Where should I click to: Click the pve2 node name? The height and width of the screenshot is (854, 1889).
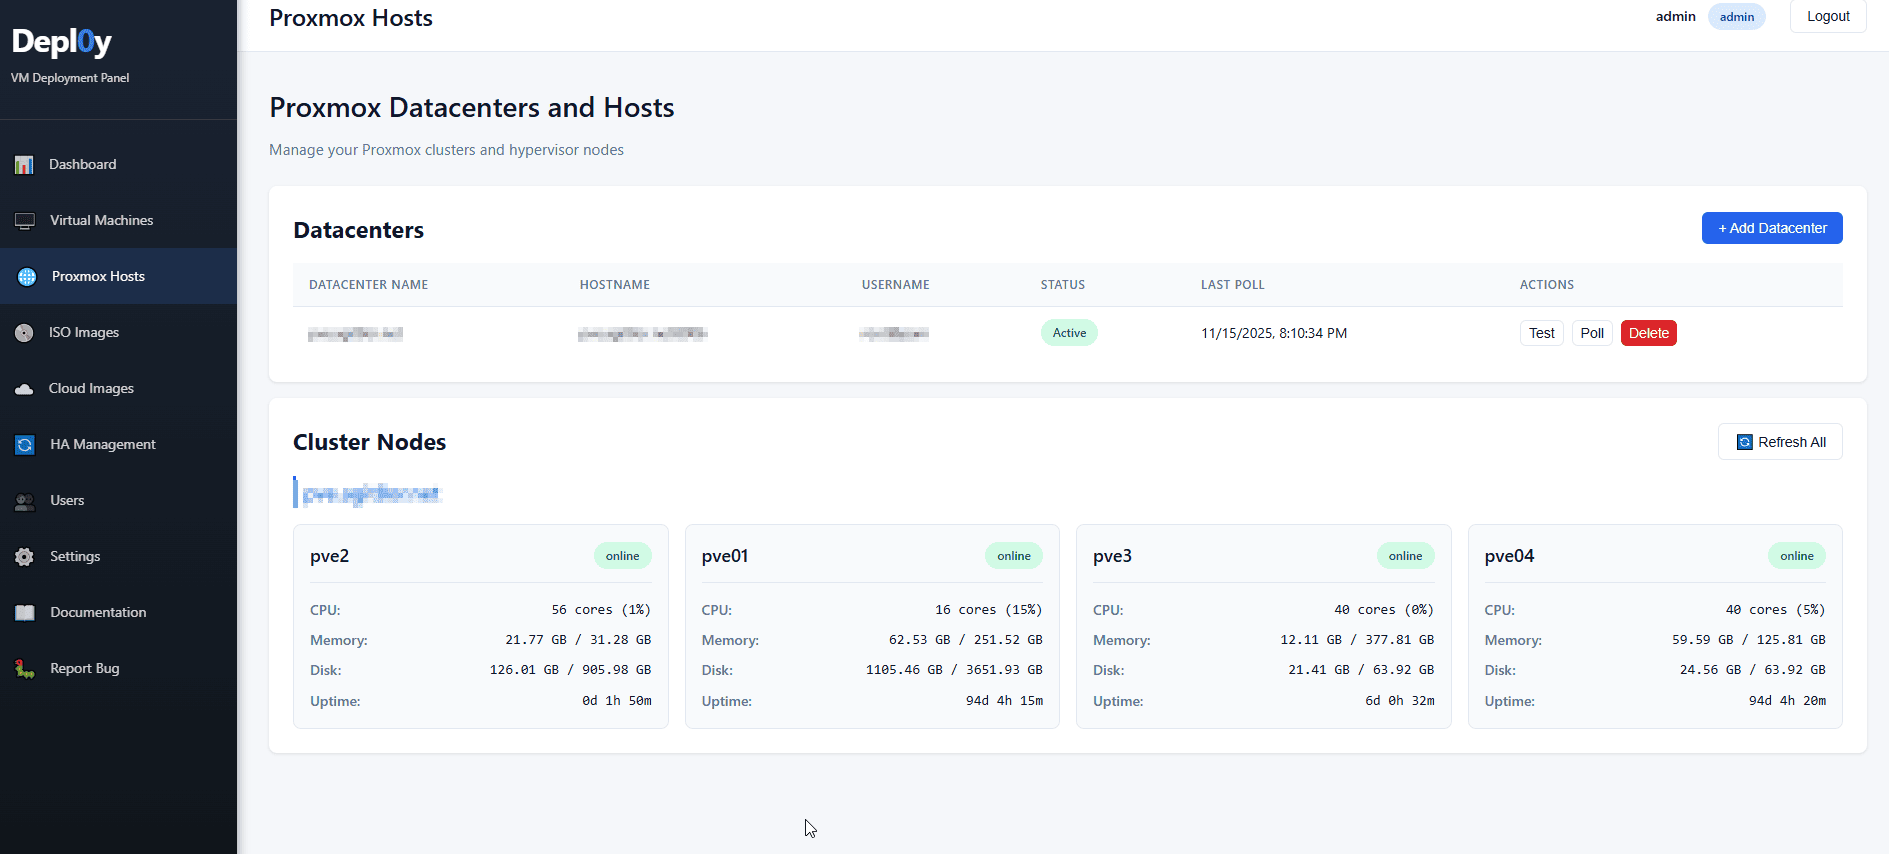pos(330,556)
